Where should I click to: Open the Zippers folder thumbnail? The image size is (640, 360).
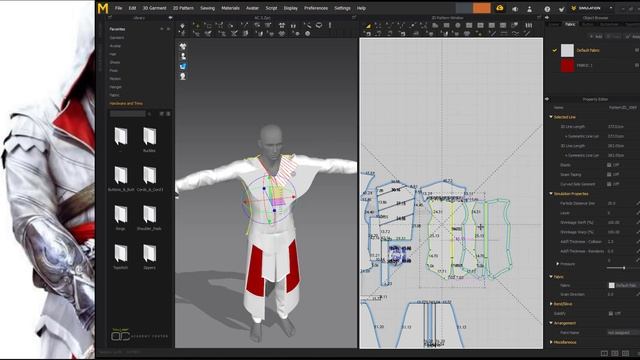149,253
